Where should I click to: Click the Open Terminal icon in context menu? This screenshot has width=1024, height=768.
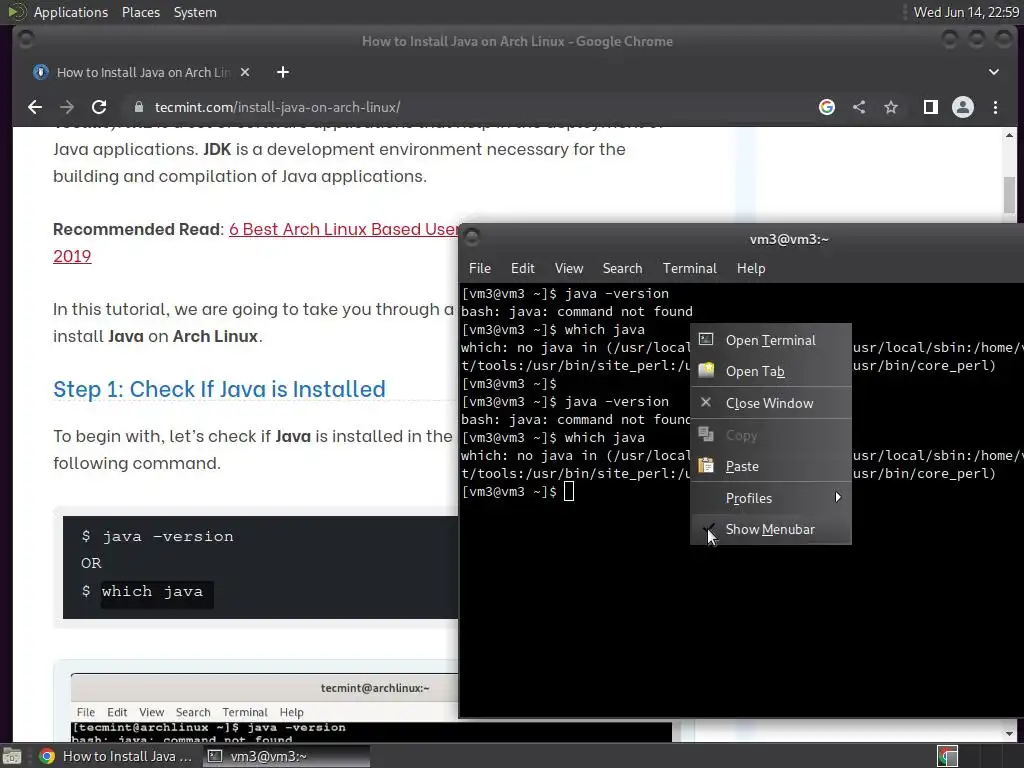(706, 339)
